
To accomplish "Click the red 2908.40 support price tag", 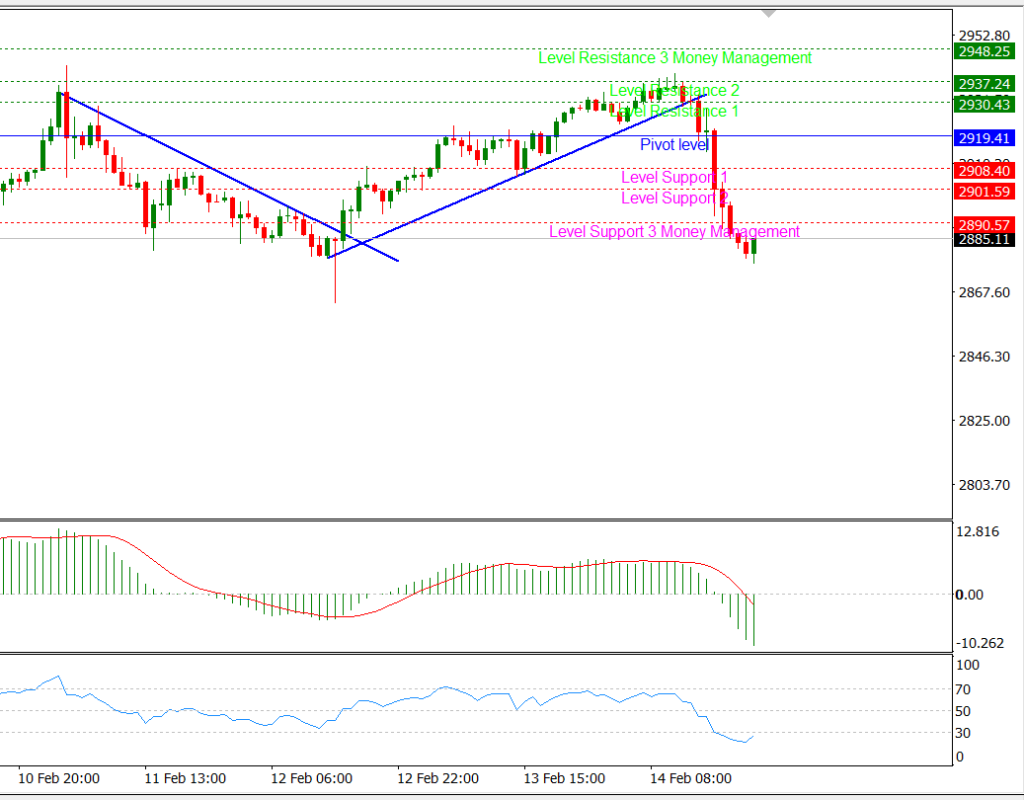I will [985, 171].
